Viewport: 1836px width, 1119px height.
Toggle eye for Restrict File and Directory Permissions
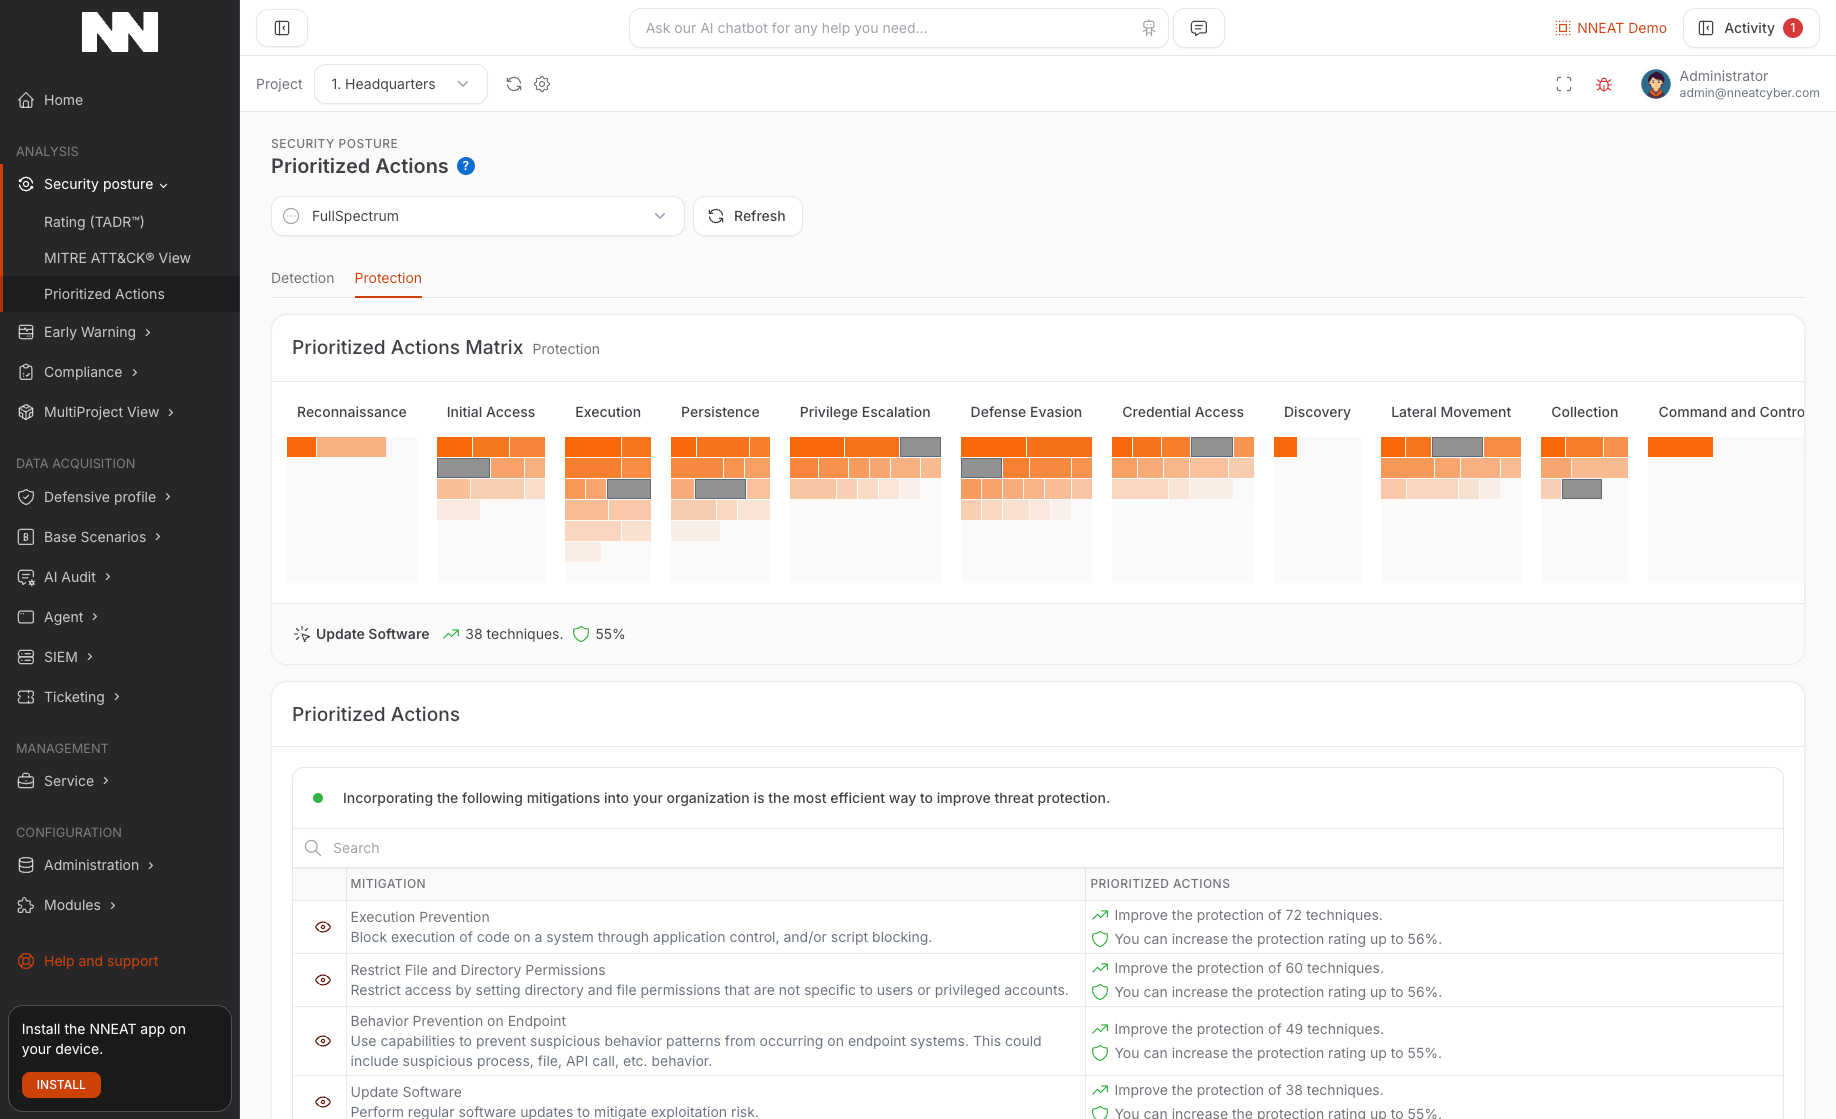pyautogui.click(x=323, y=980)
